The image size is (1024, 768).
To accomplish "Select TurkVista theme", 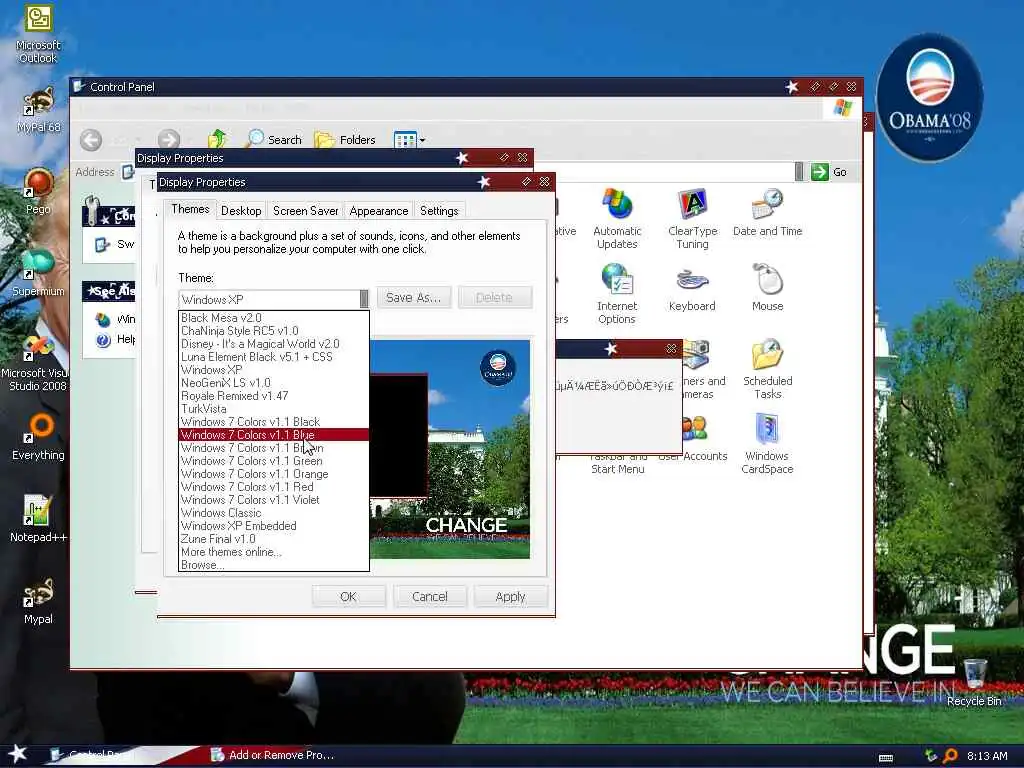I will 274,409.
